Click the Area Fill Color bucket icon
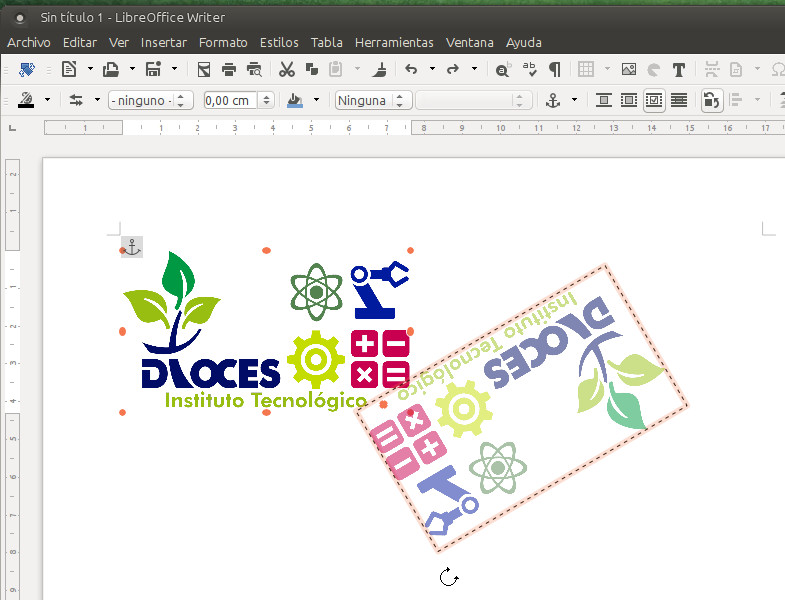Screen dimensions: 785x600 click(295, 100)
